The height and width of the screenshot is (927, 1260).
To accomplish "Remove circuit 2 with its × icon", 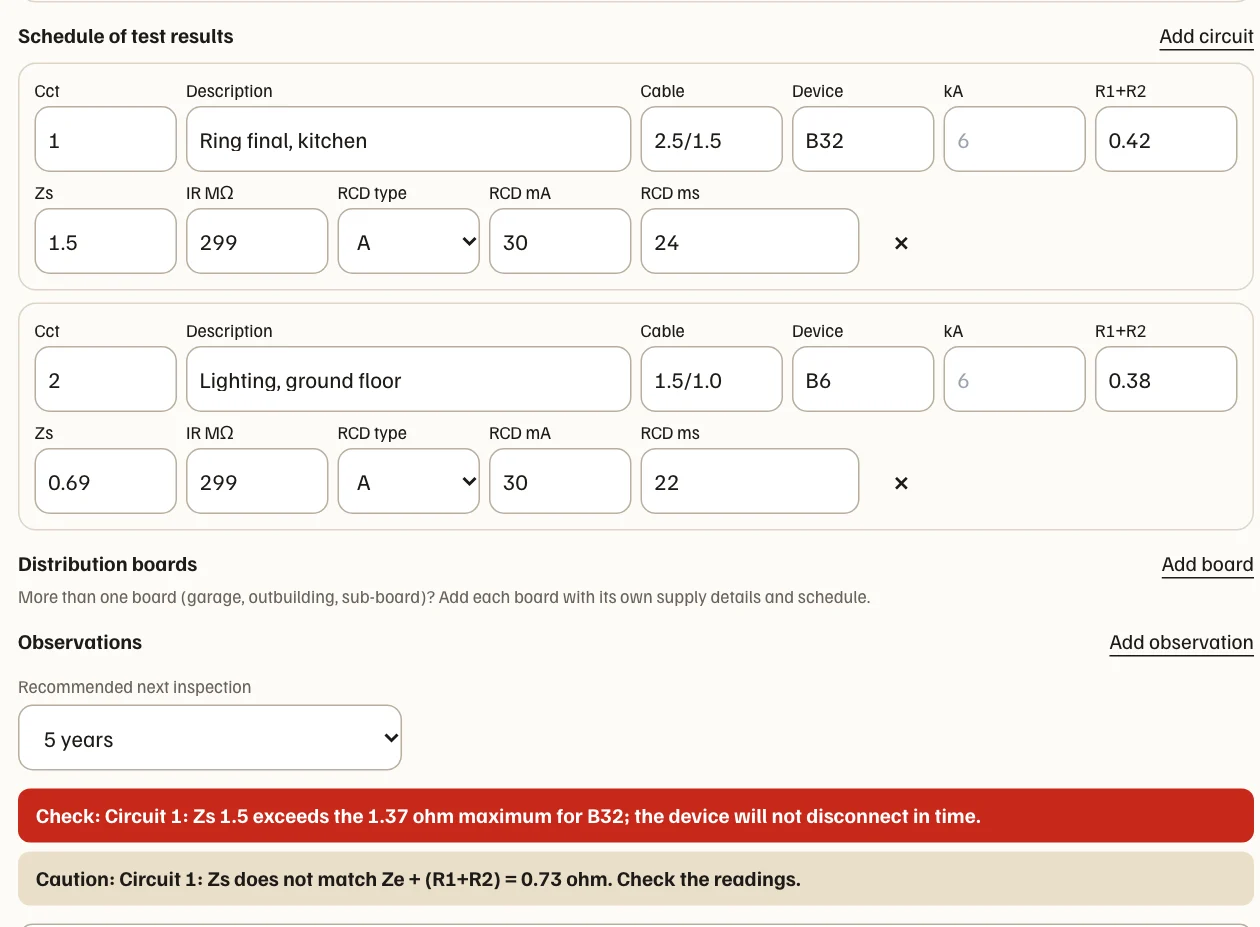I will [x=901, y=483].
